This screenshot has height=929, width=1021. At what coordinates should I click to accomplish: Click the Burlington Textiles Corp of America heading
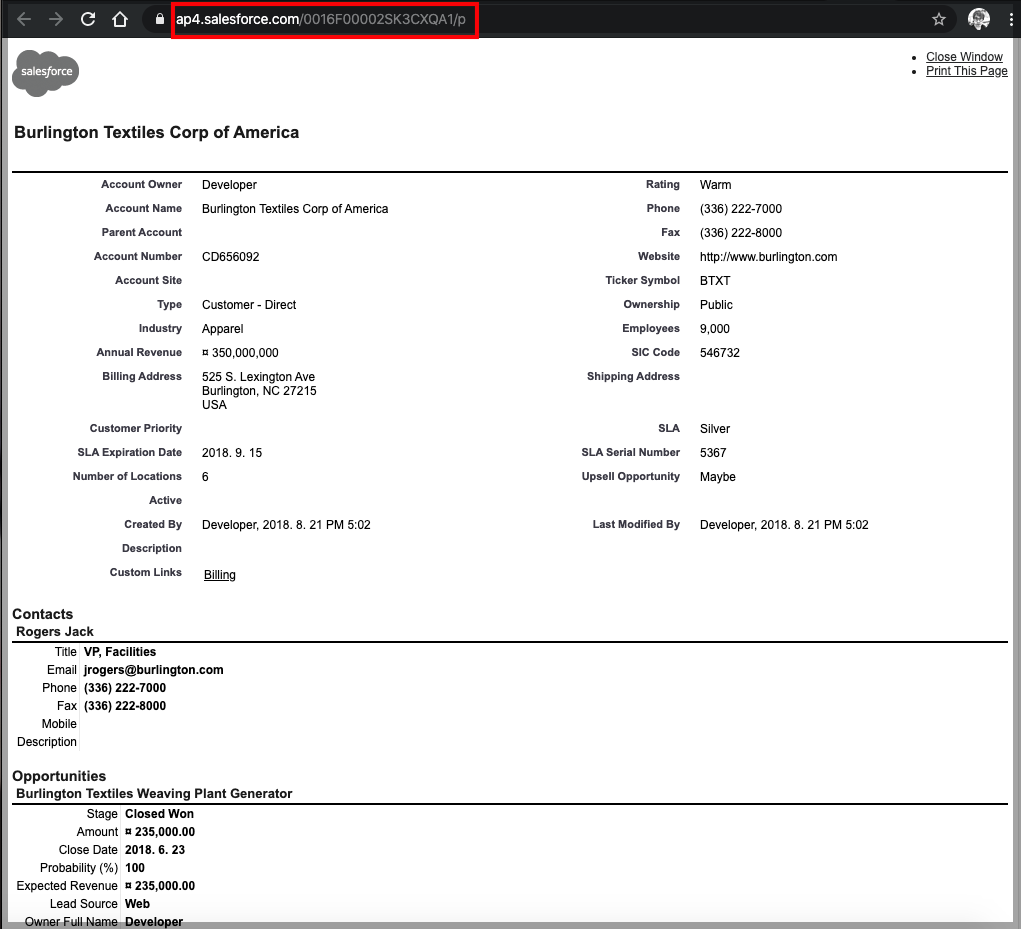tap(156, 132)
